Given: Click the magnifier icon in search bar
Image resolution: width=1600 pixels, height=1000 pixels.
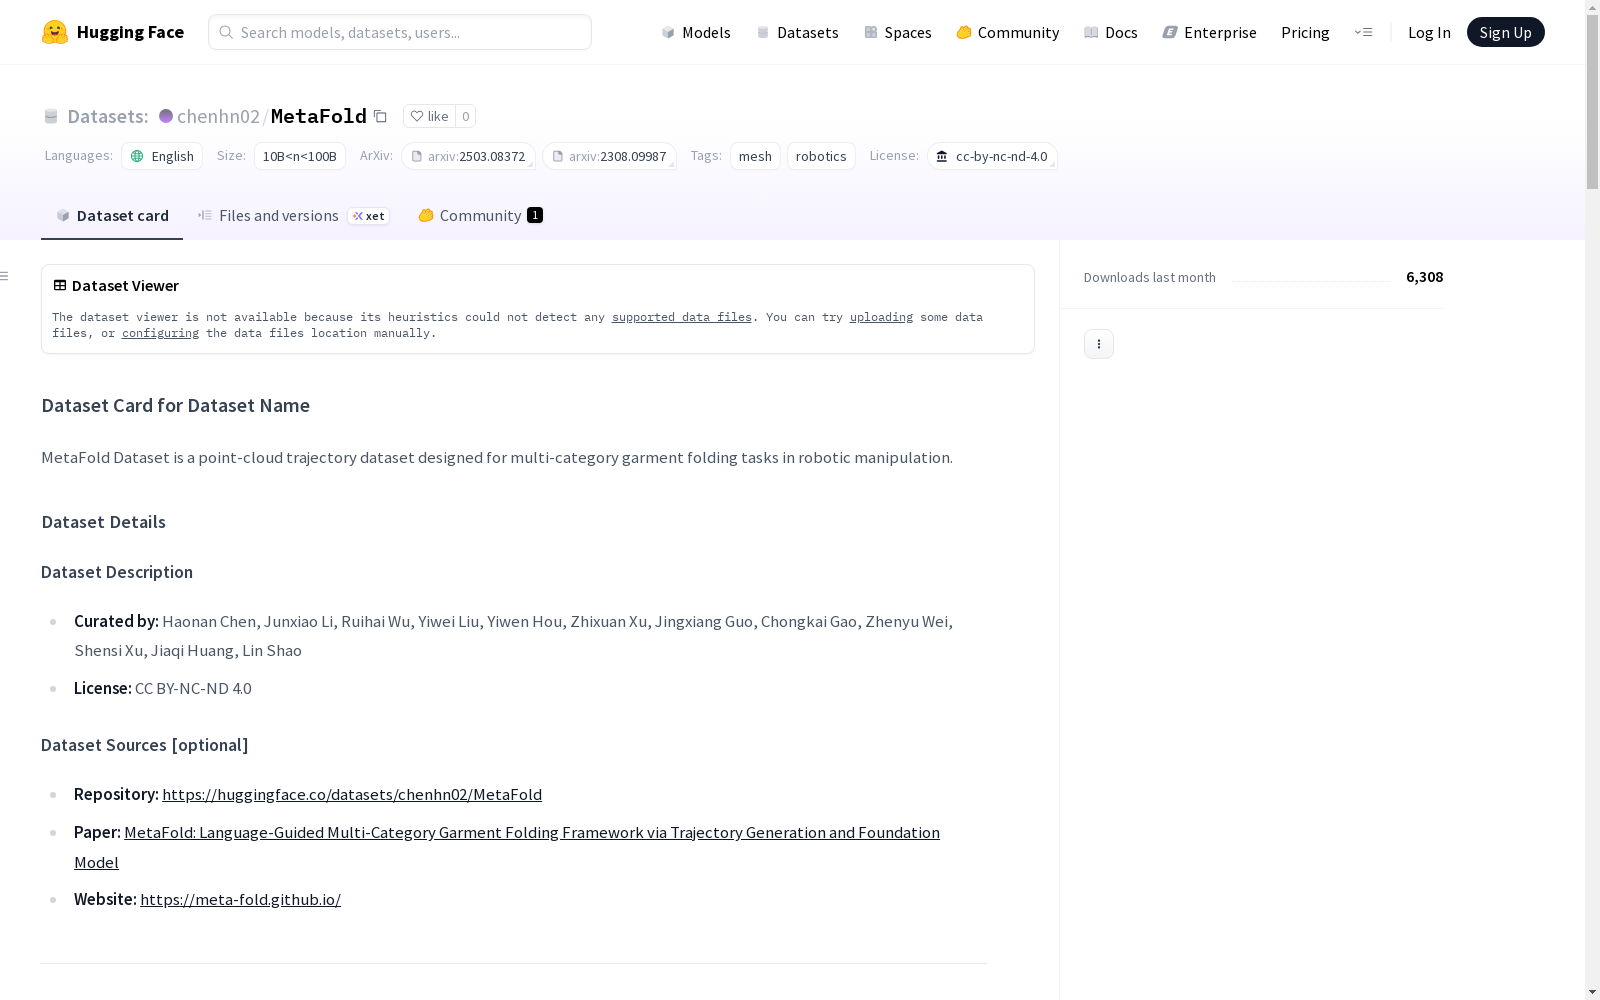Looking at the screenshot, I should (x=226, y=32).
